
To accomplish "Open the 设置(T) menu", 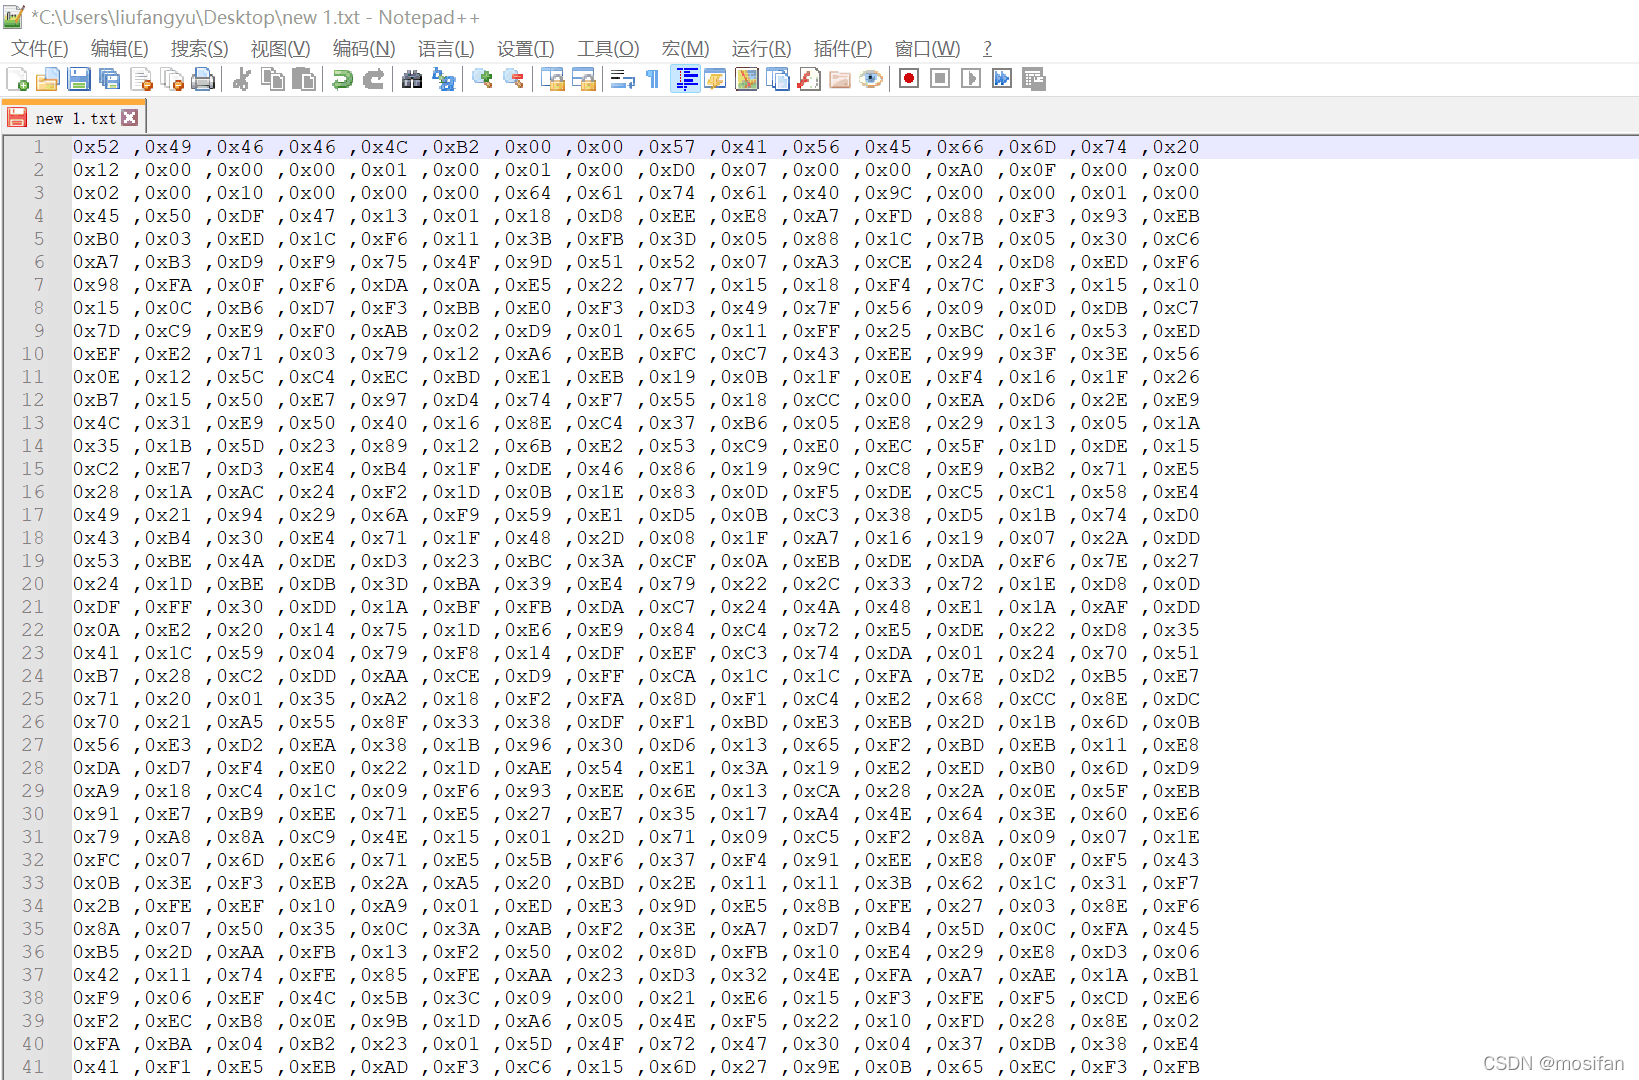I will (x=525, y=49).
